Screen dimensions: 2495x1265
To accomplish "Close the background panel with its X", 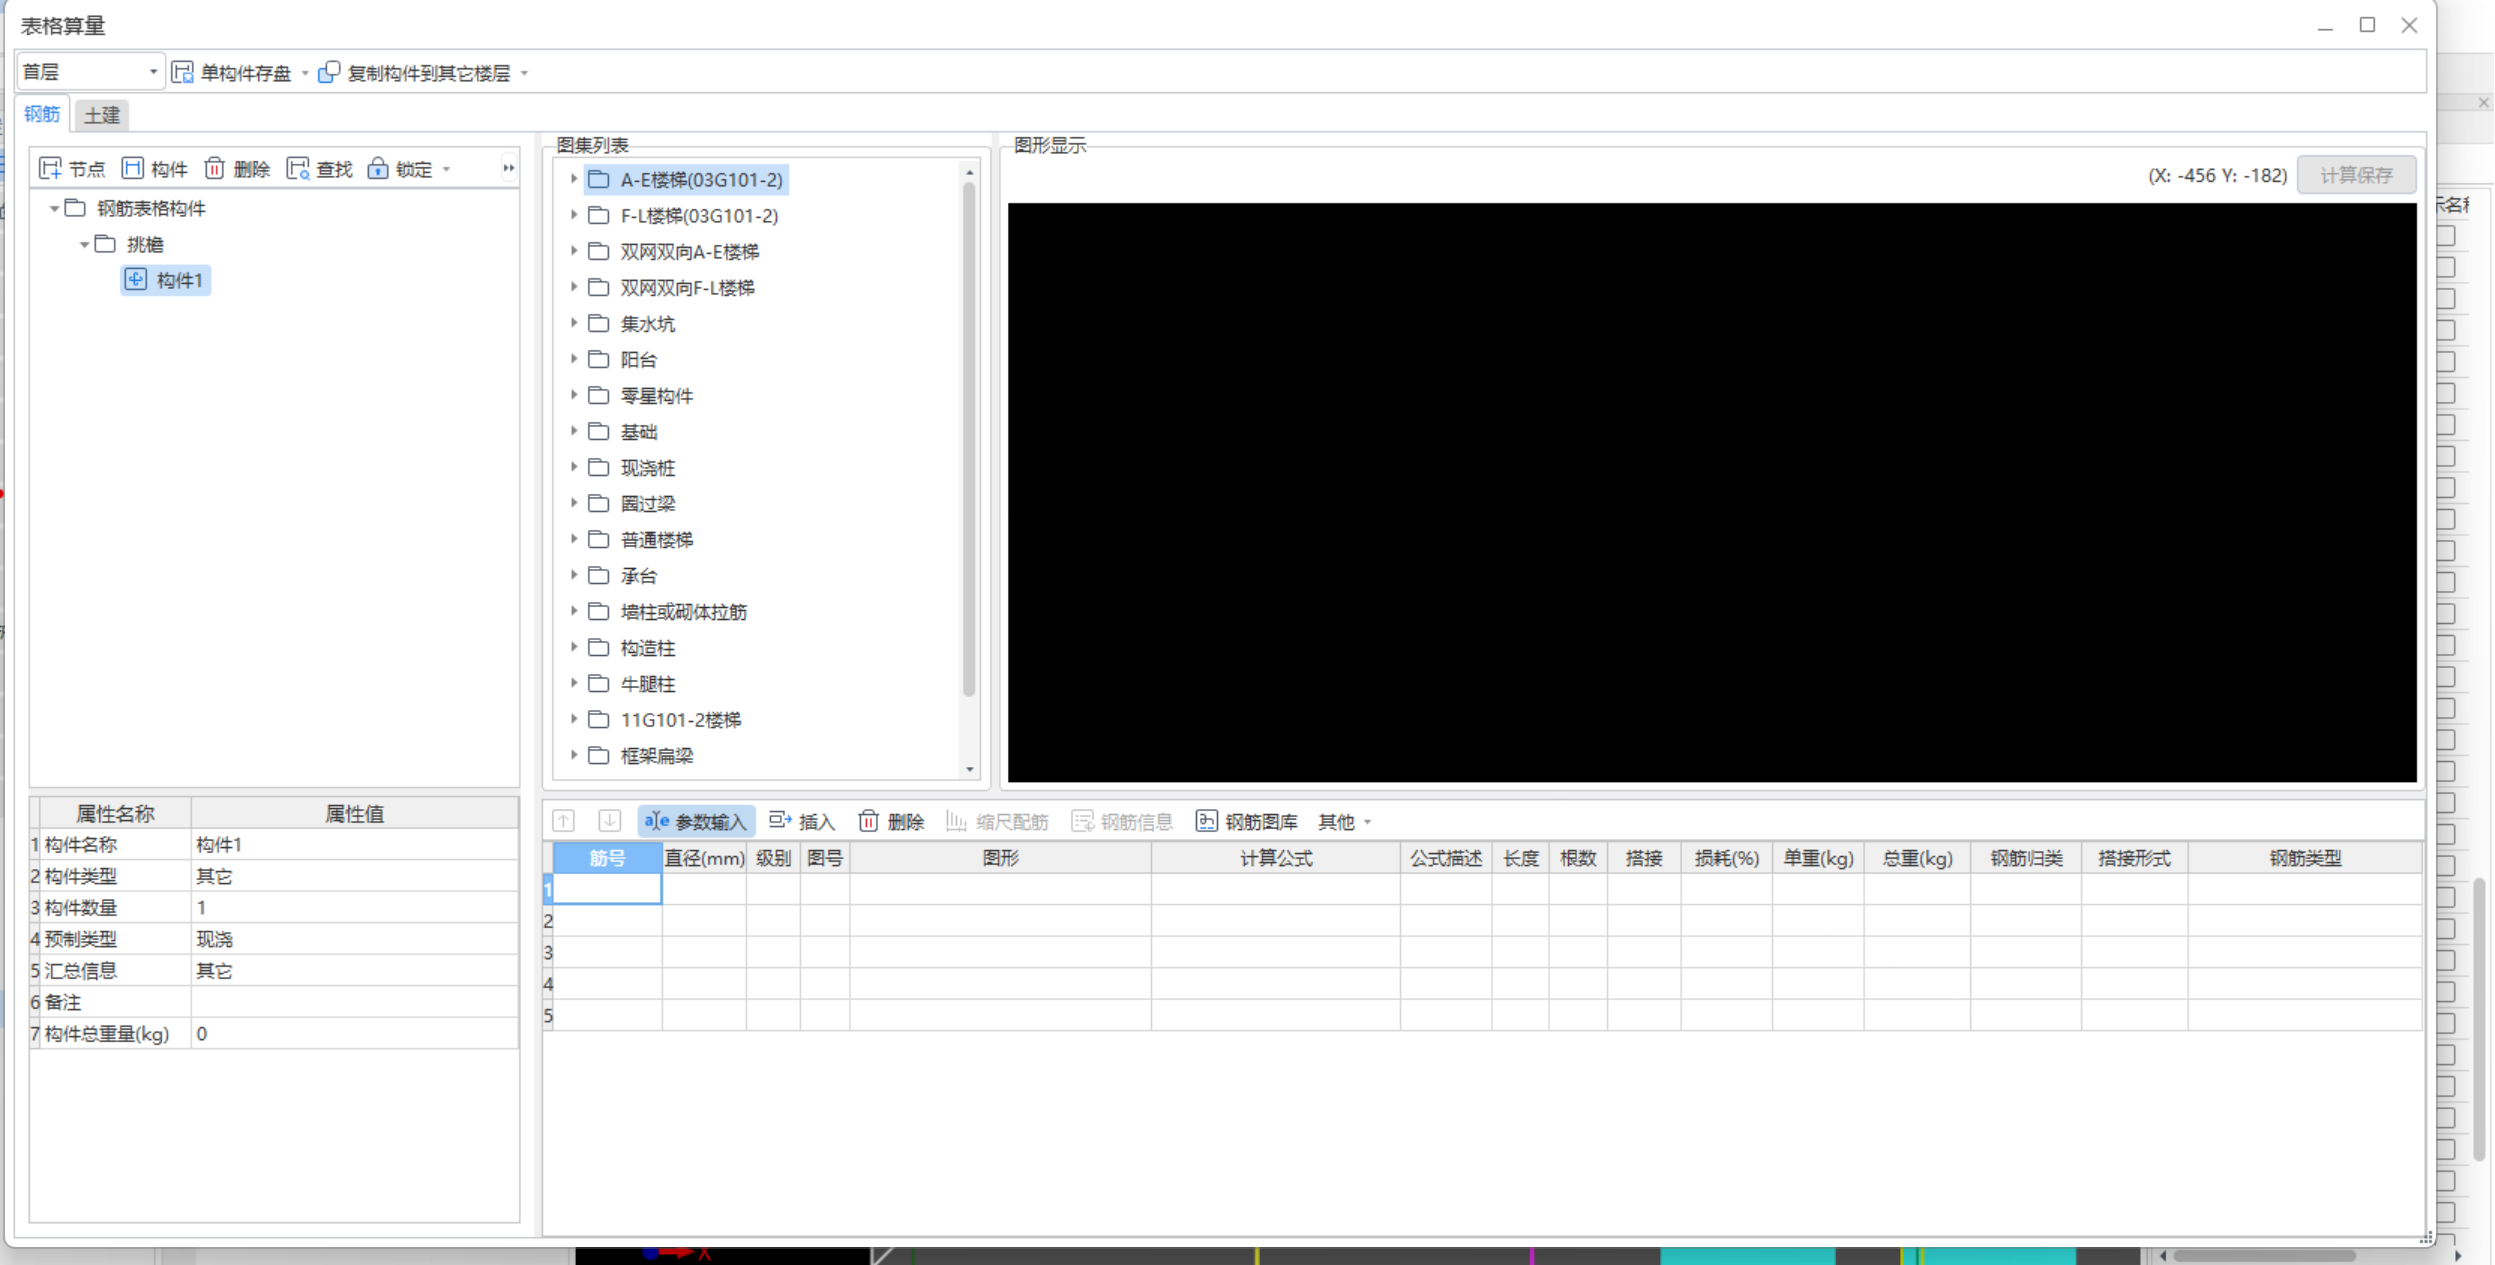I will (2484, 103).
